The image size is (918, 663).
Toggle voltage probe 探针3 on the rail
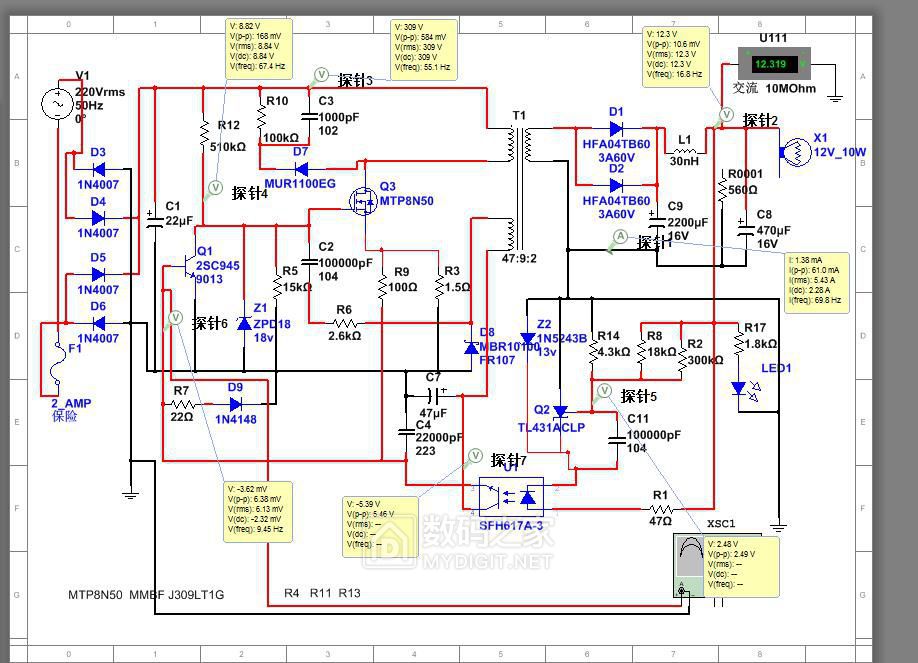coord(322,73)
